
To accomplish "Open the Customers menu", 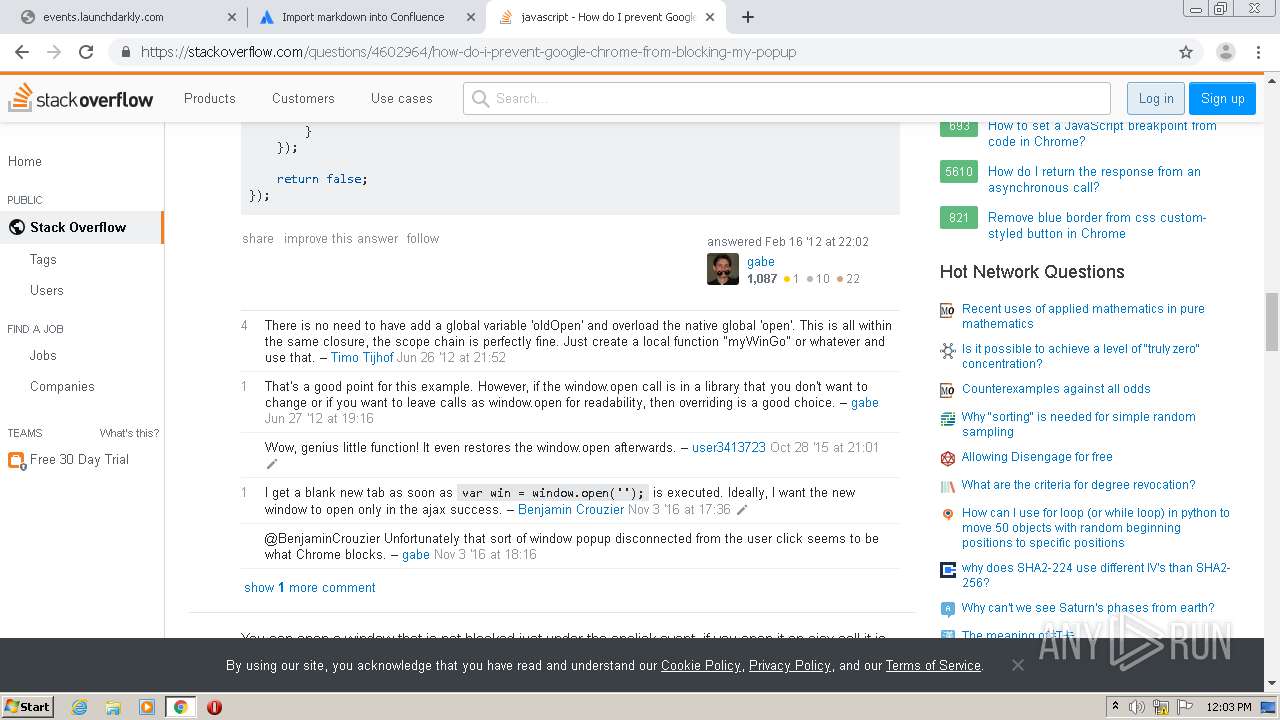I will [303, 98].
